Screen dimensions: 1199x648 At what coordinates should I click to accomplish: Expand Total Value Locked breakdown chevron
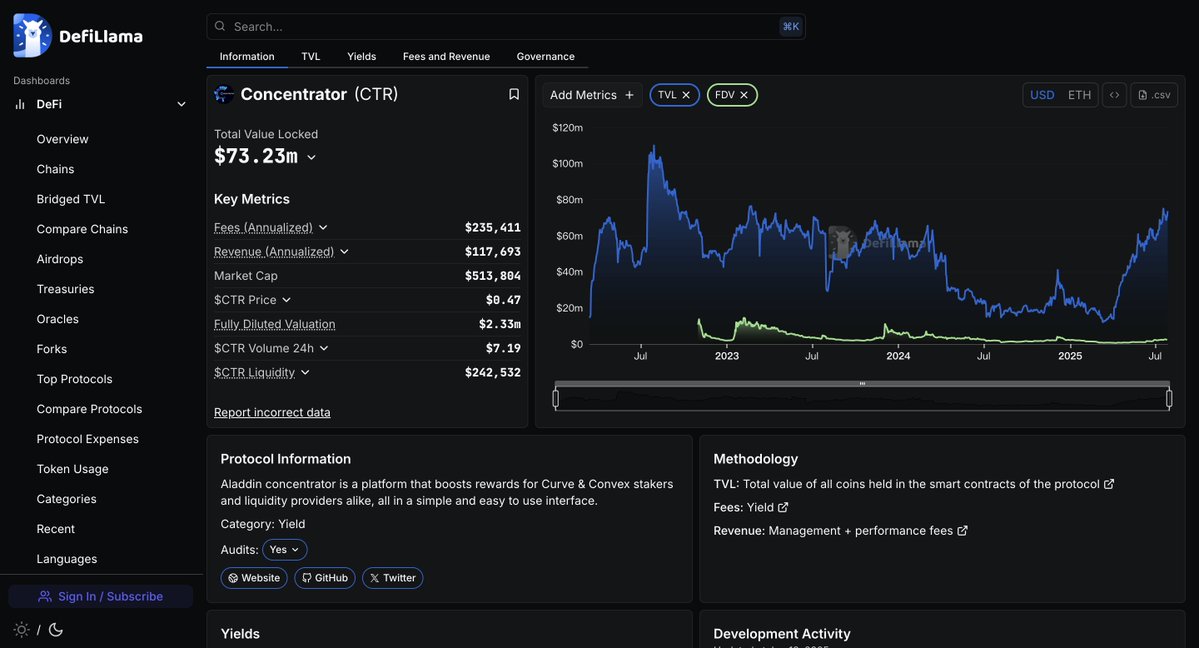pyautogui.click(x=311, y=157)
